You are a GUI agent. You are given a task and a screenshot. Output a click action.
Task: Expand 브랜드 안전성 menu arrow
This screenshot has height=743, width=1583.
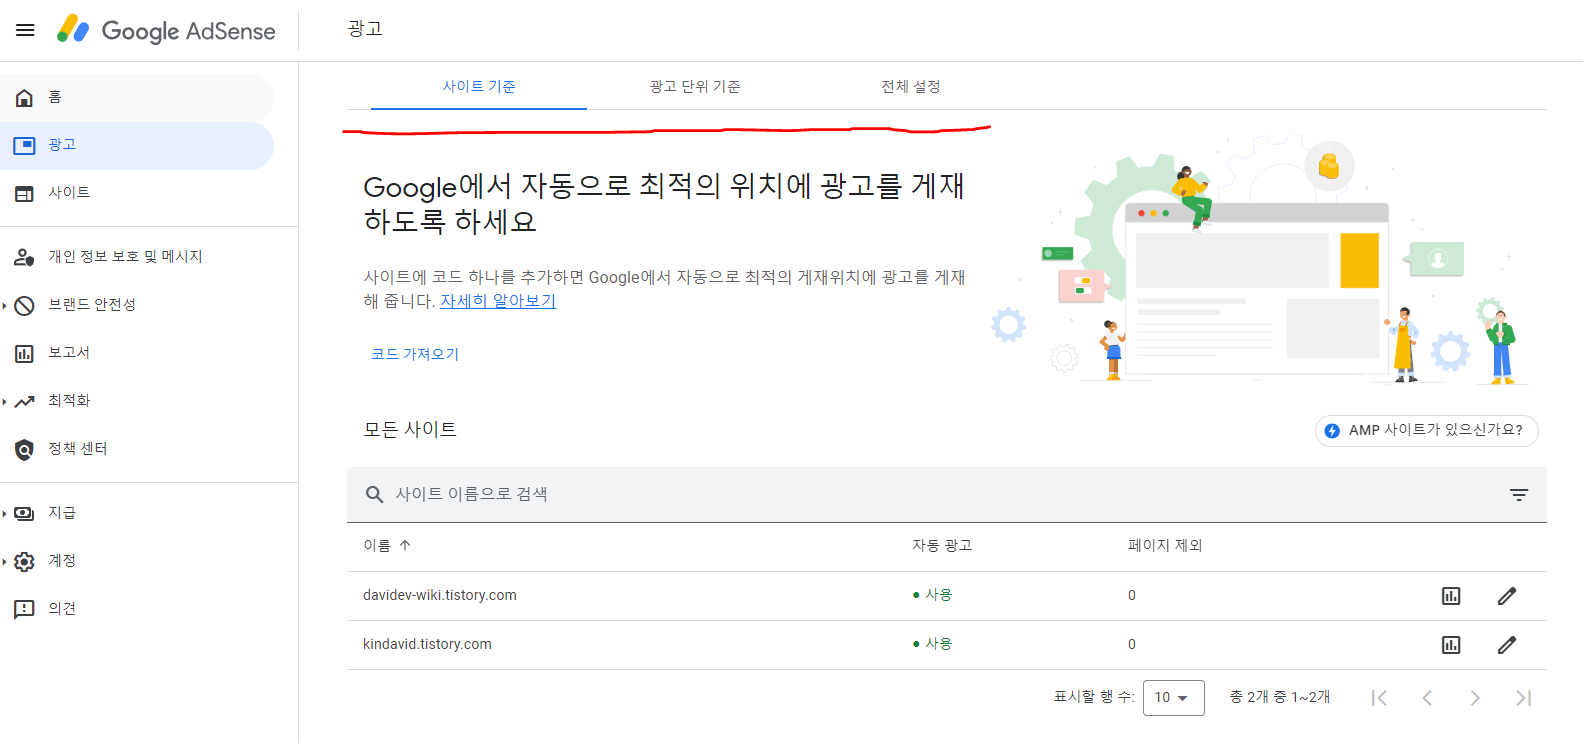(x=5, y=305)
